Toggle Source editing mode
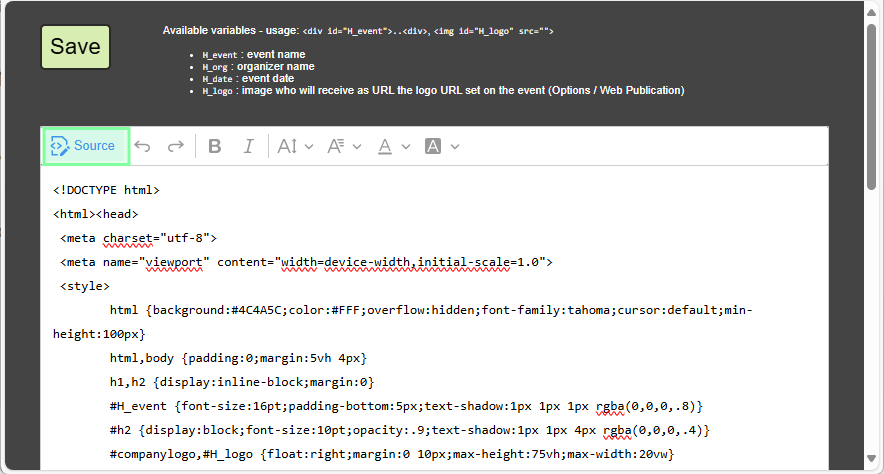884x474 pixels. 85,146
